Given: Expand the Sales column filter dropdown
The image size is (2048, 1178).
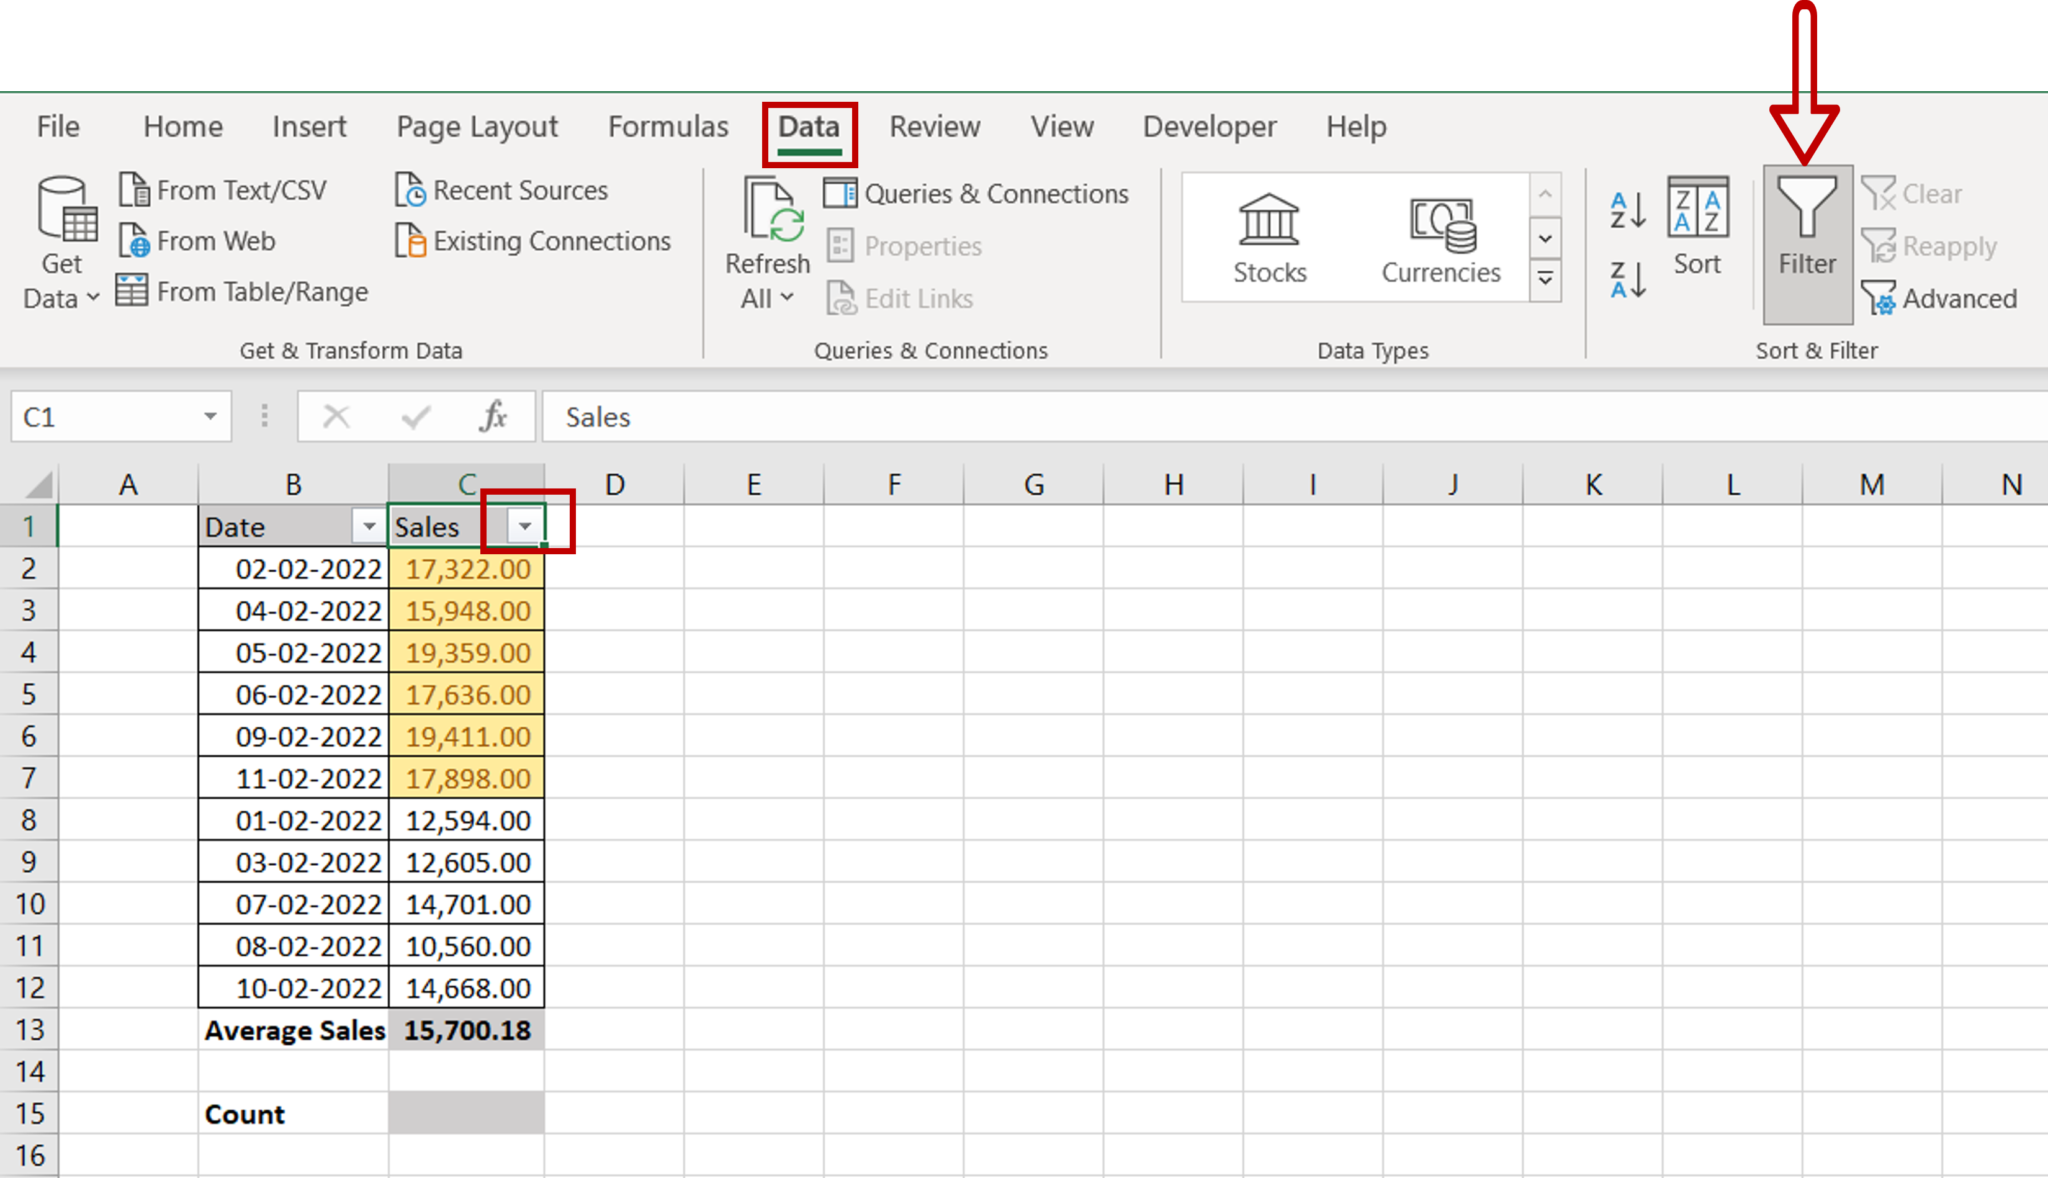Looking at the screenshot, I should tap(522, 526).
